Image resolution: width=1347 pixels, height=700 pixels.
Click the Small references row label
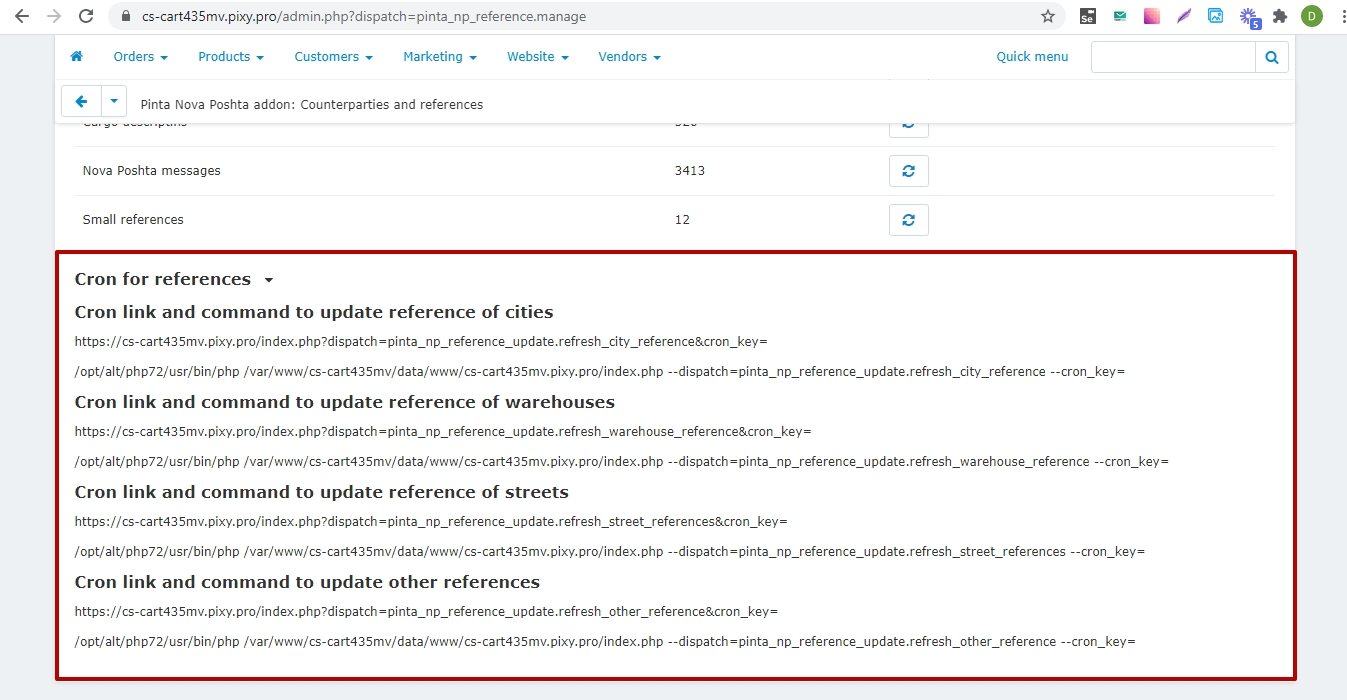coord(133,220)
